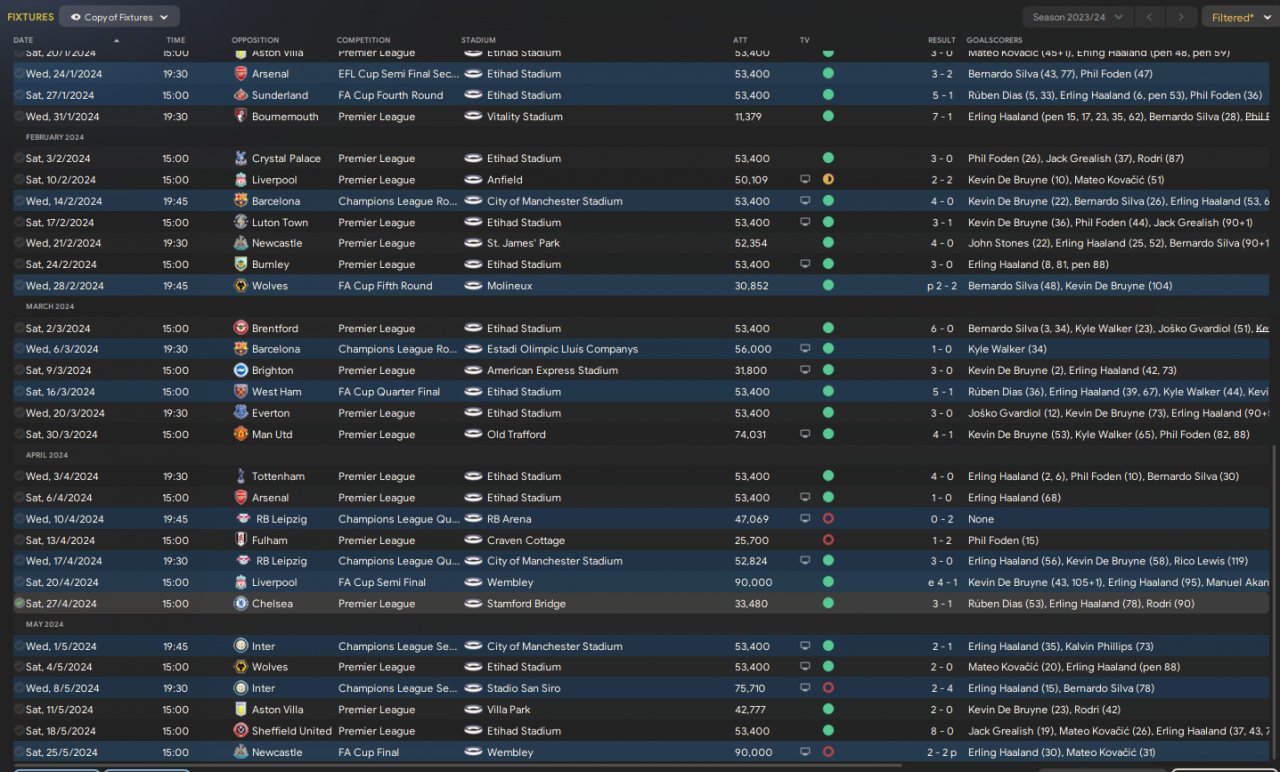Sort by the Opposition column header
The image size is (1280, 772).
pyautogui.click(x=255, y=40)
